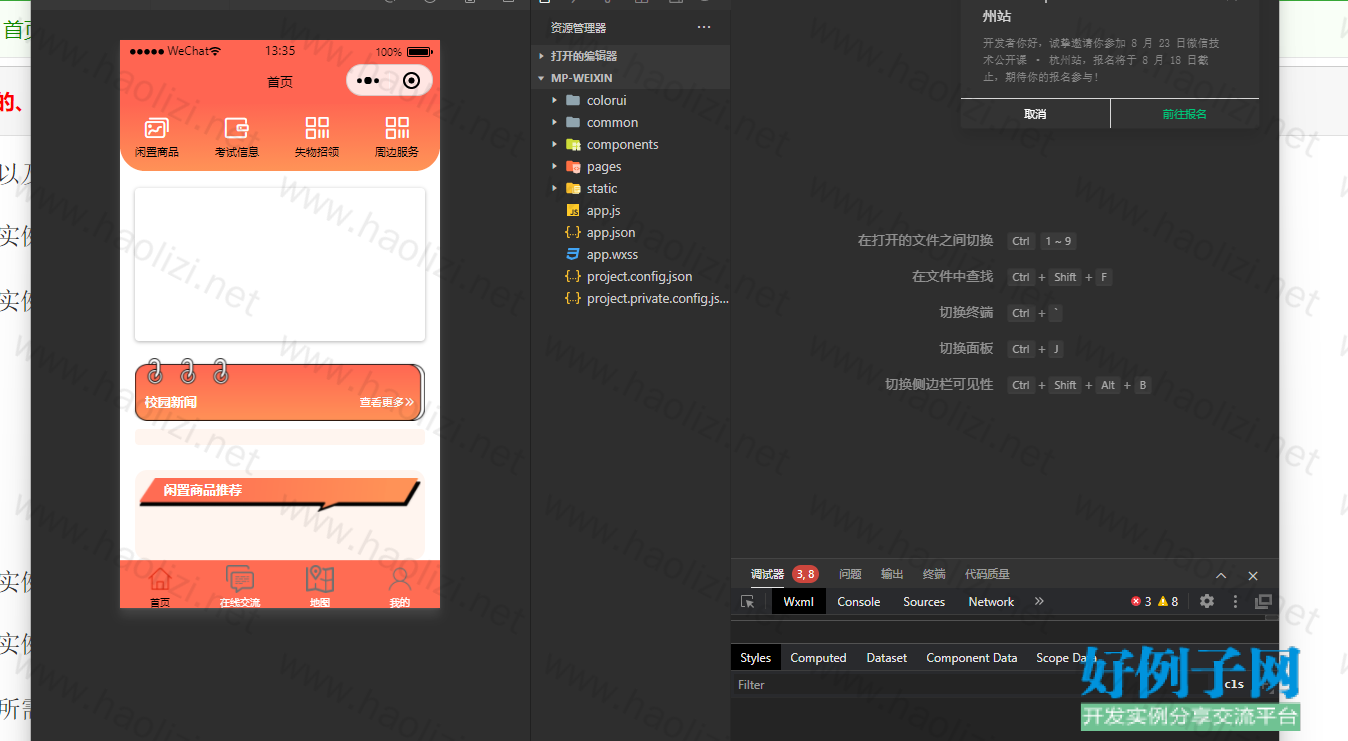Viewport: 1348px width, 741px height.
Task: Tap the 考试信息 wallet icon
Action: click(x=237, y=129)
